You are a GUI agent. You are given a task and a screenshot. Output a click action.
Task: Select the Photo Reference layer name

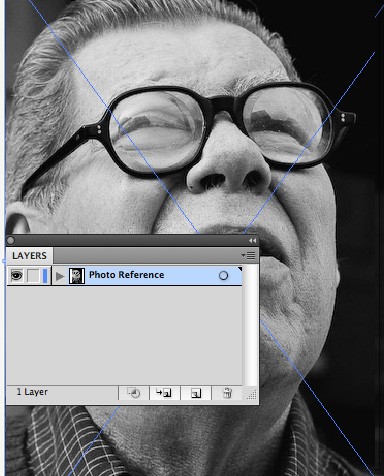click(126, 275)
